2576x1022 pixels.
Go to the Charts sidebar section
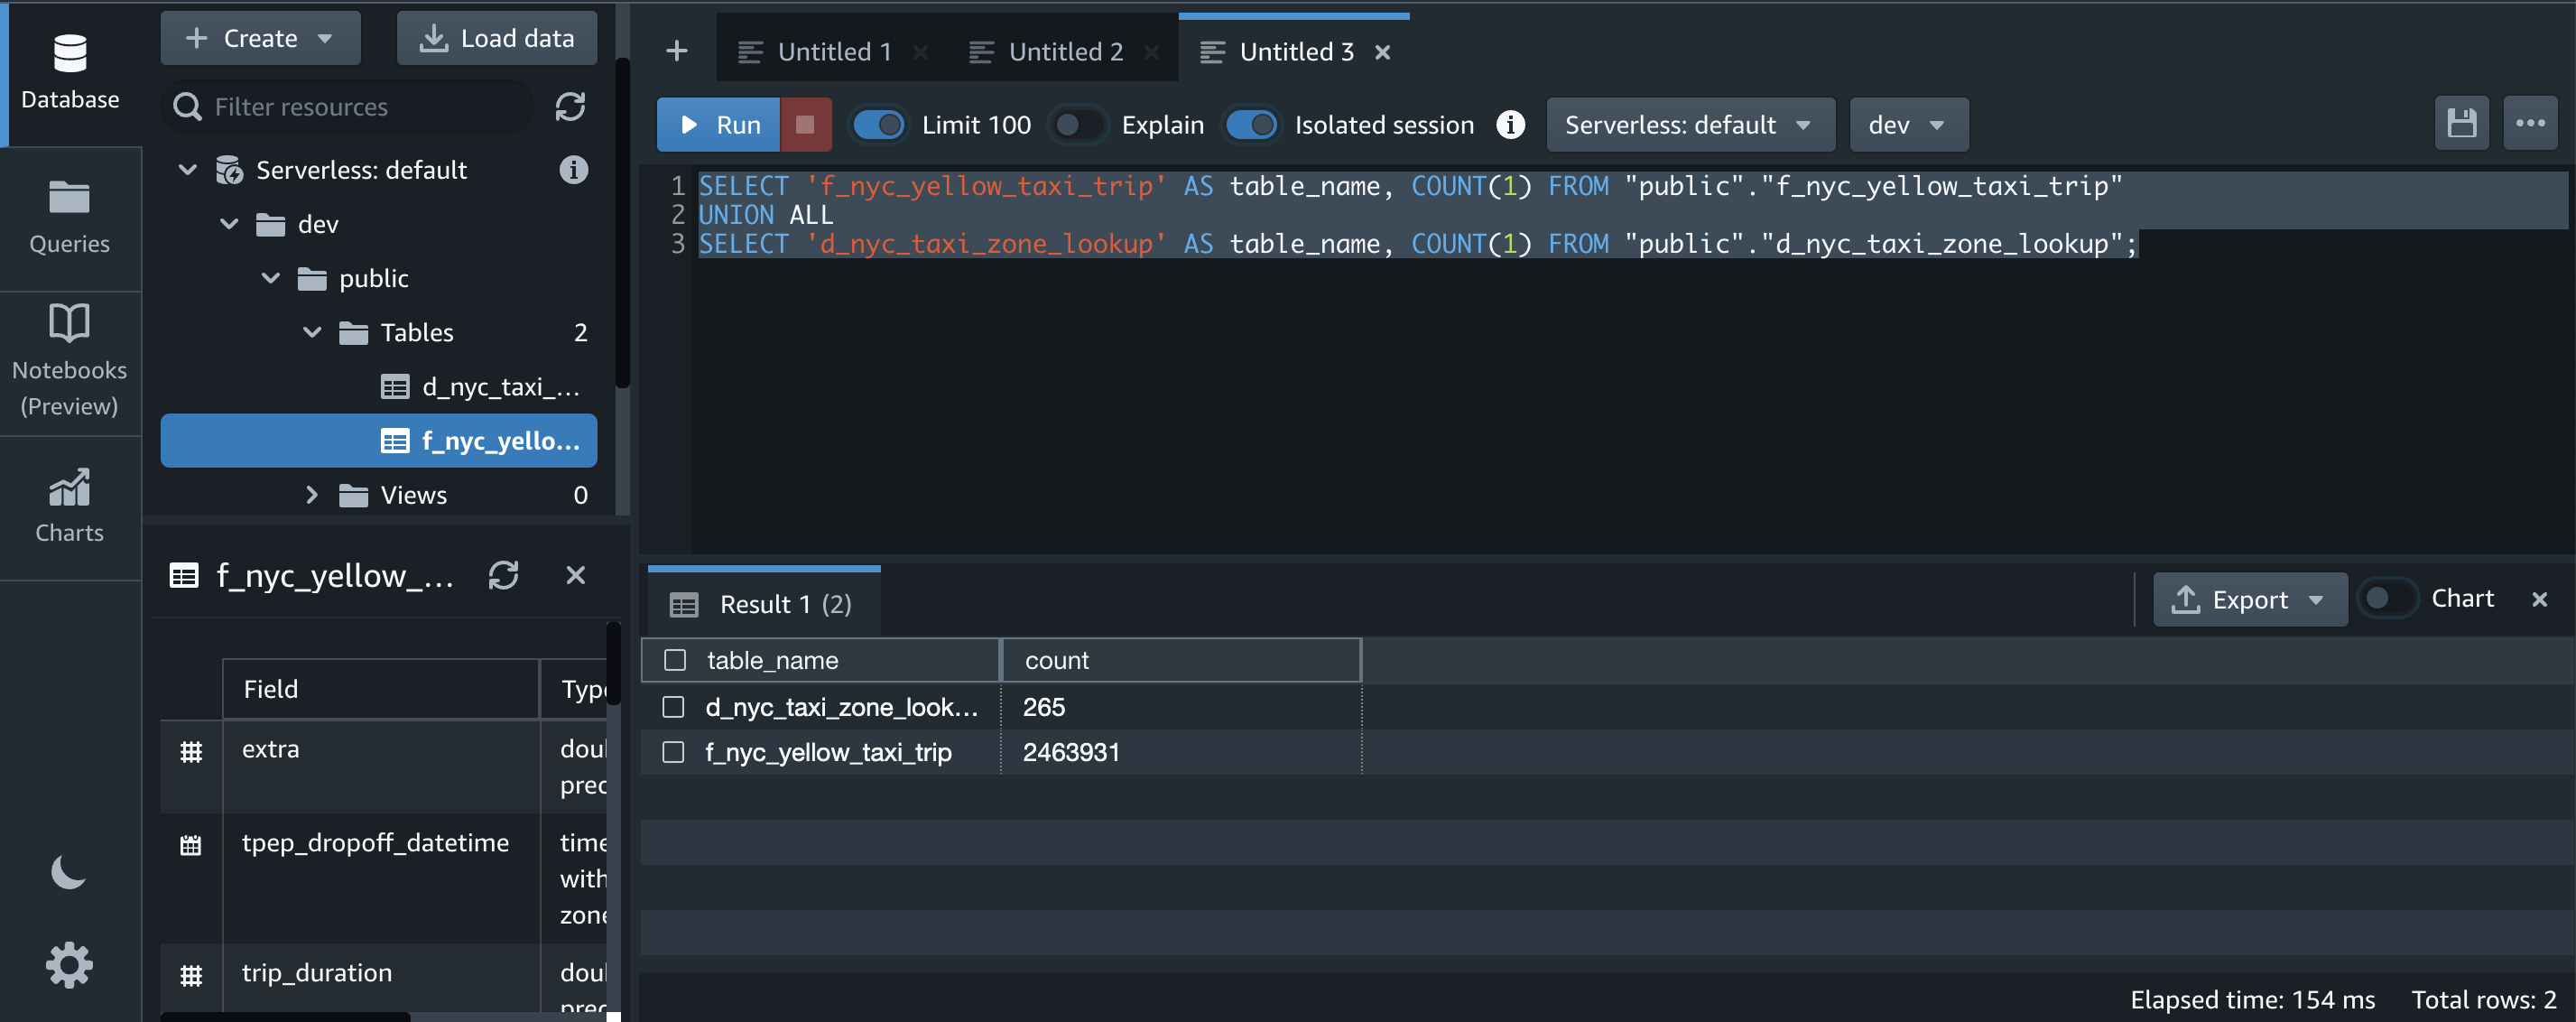tap(69, 505)
